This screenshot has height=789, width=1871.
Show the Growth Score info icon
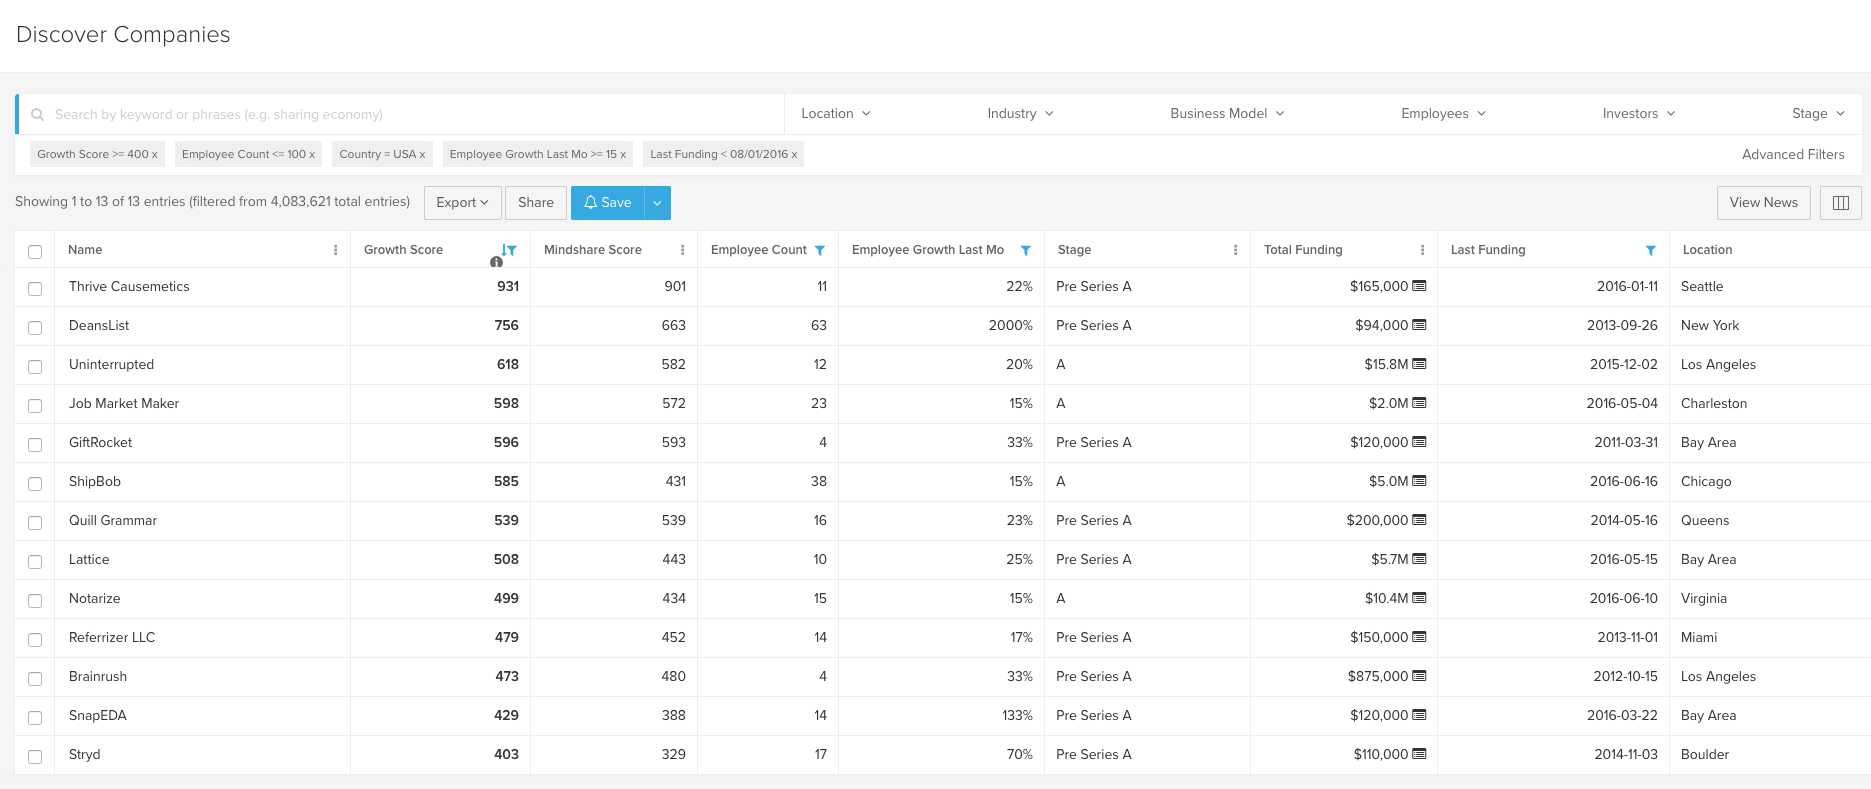[x=496, y=262]
